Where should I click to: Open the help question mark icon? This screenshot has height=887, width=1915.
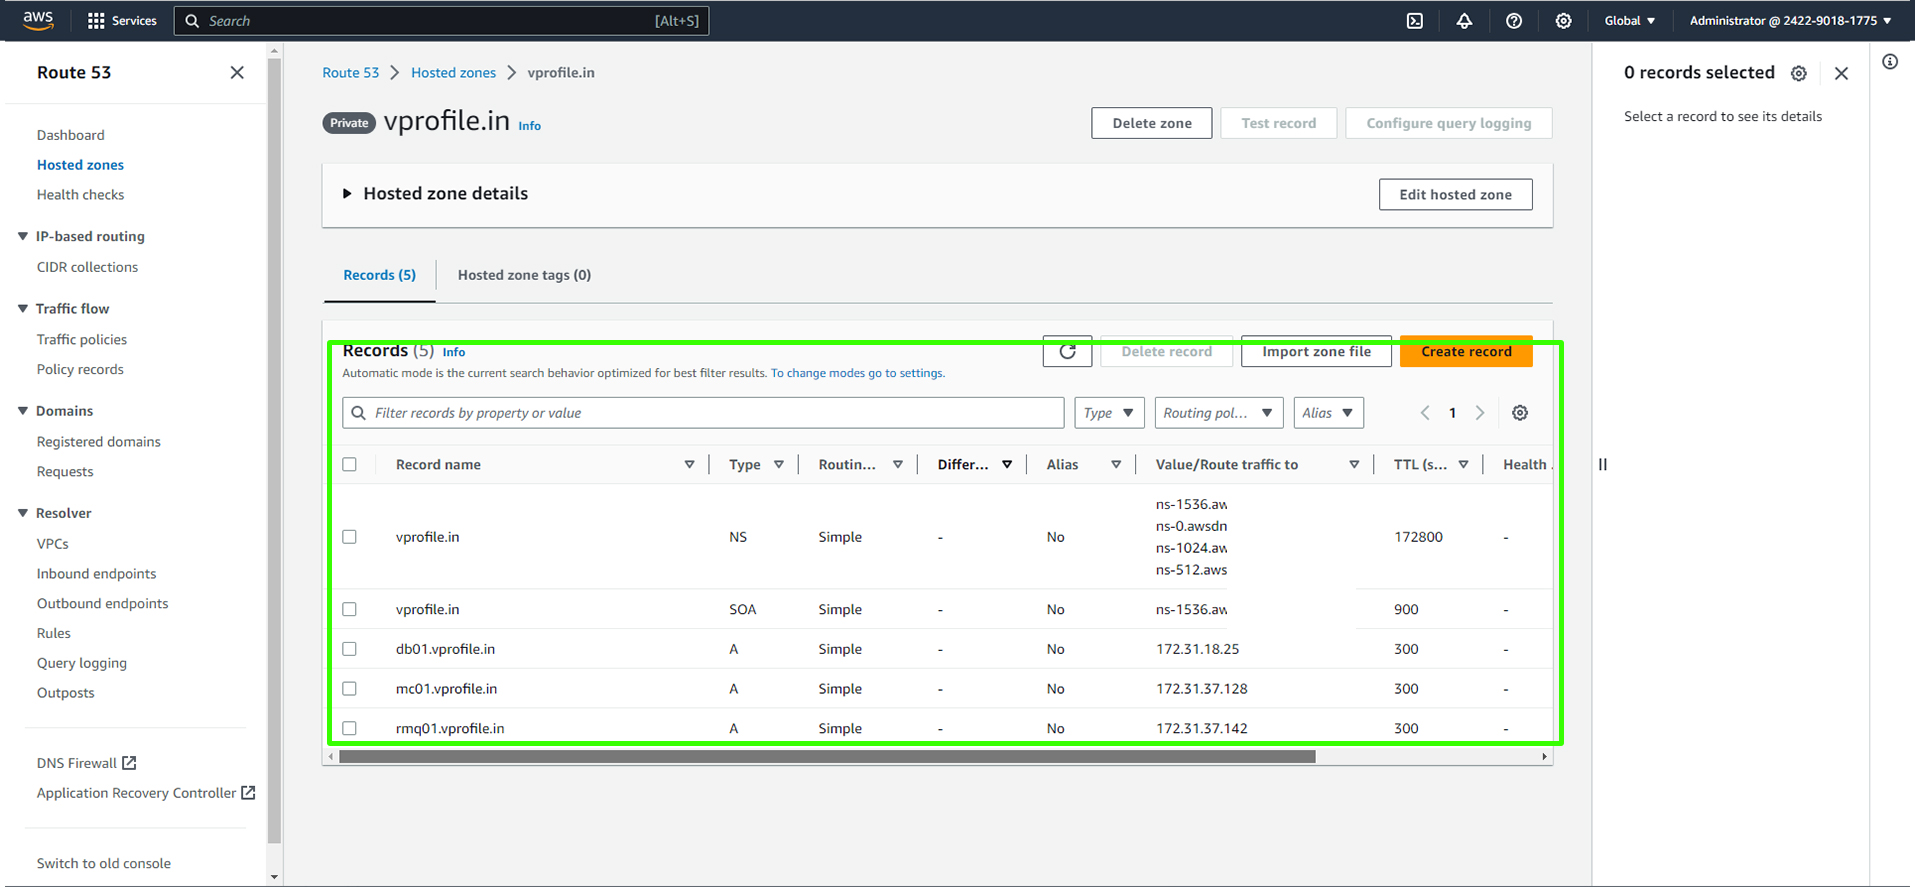coord(1514,20)
